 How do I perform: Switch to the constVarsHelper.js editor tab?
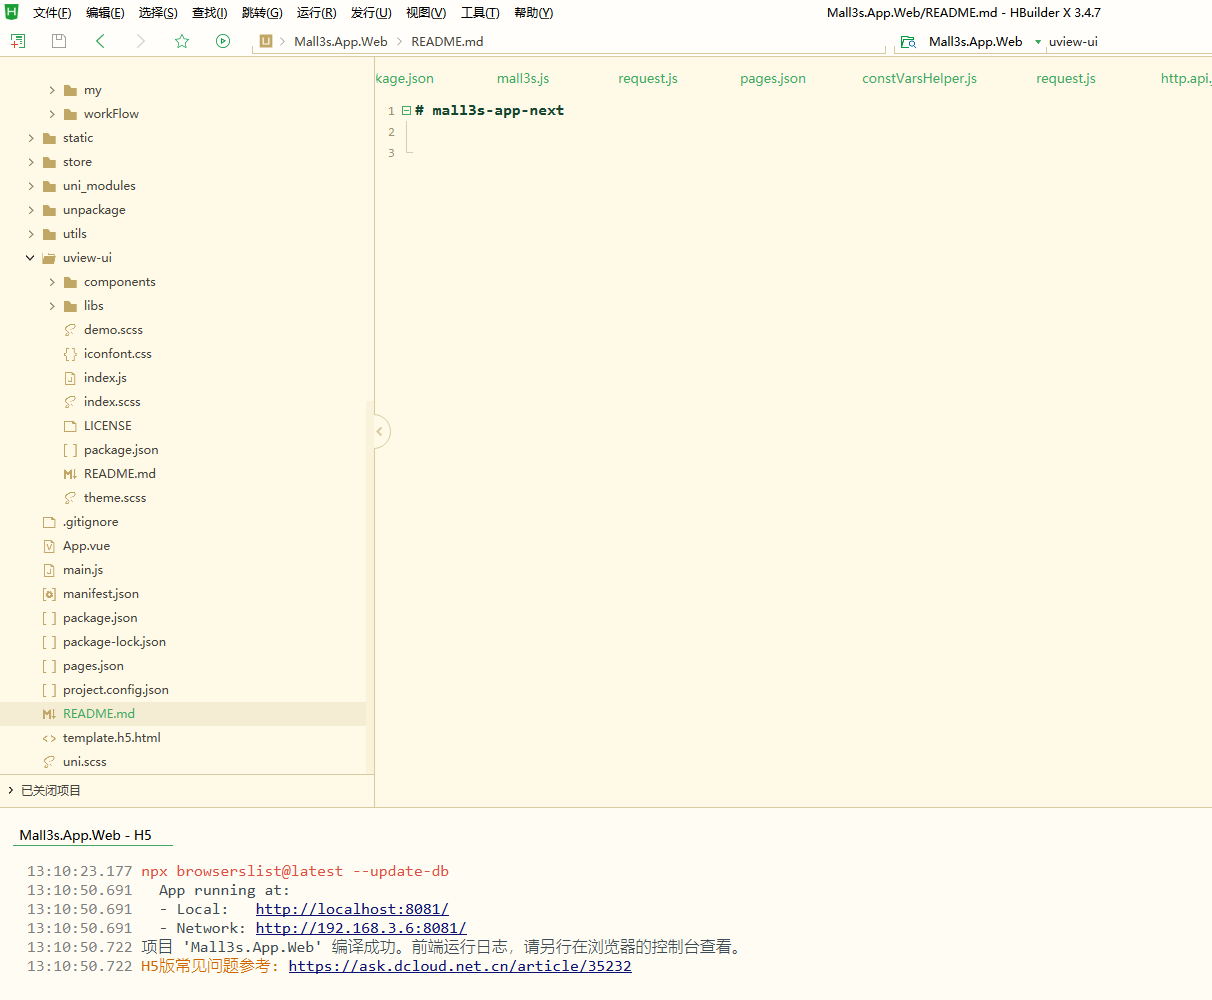[x=920, y=78]
